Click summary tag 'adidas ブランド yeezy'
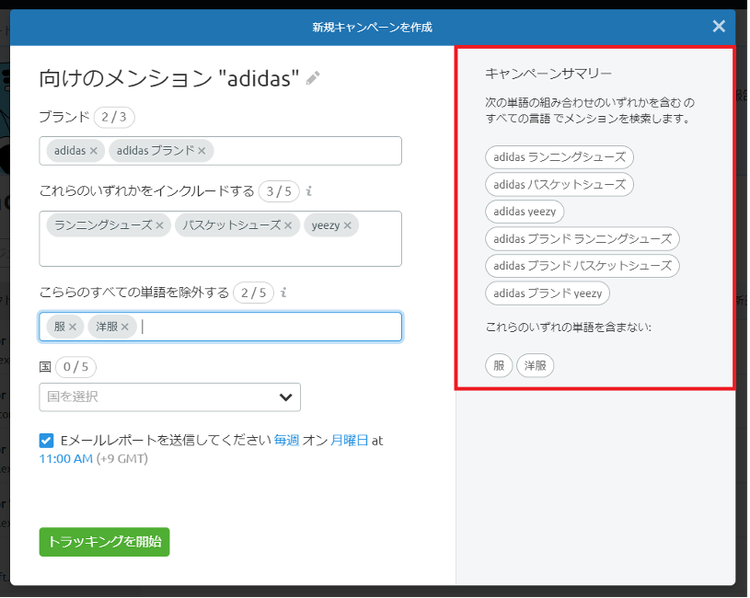Screen dimensions: 750x598 547,293
